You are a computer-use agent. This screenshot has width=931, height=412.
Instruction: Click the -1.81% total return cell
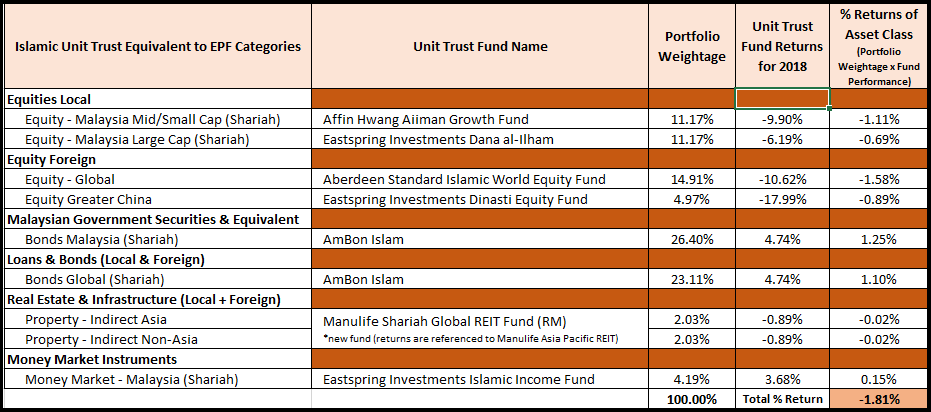(878, 399)
